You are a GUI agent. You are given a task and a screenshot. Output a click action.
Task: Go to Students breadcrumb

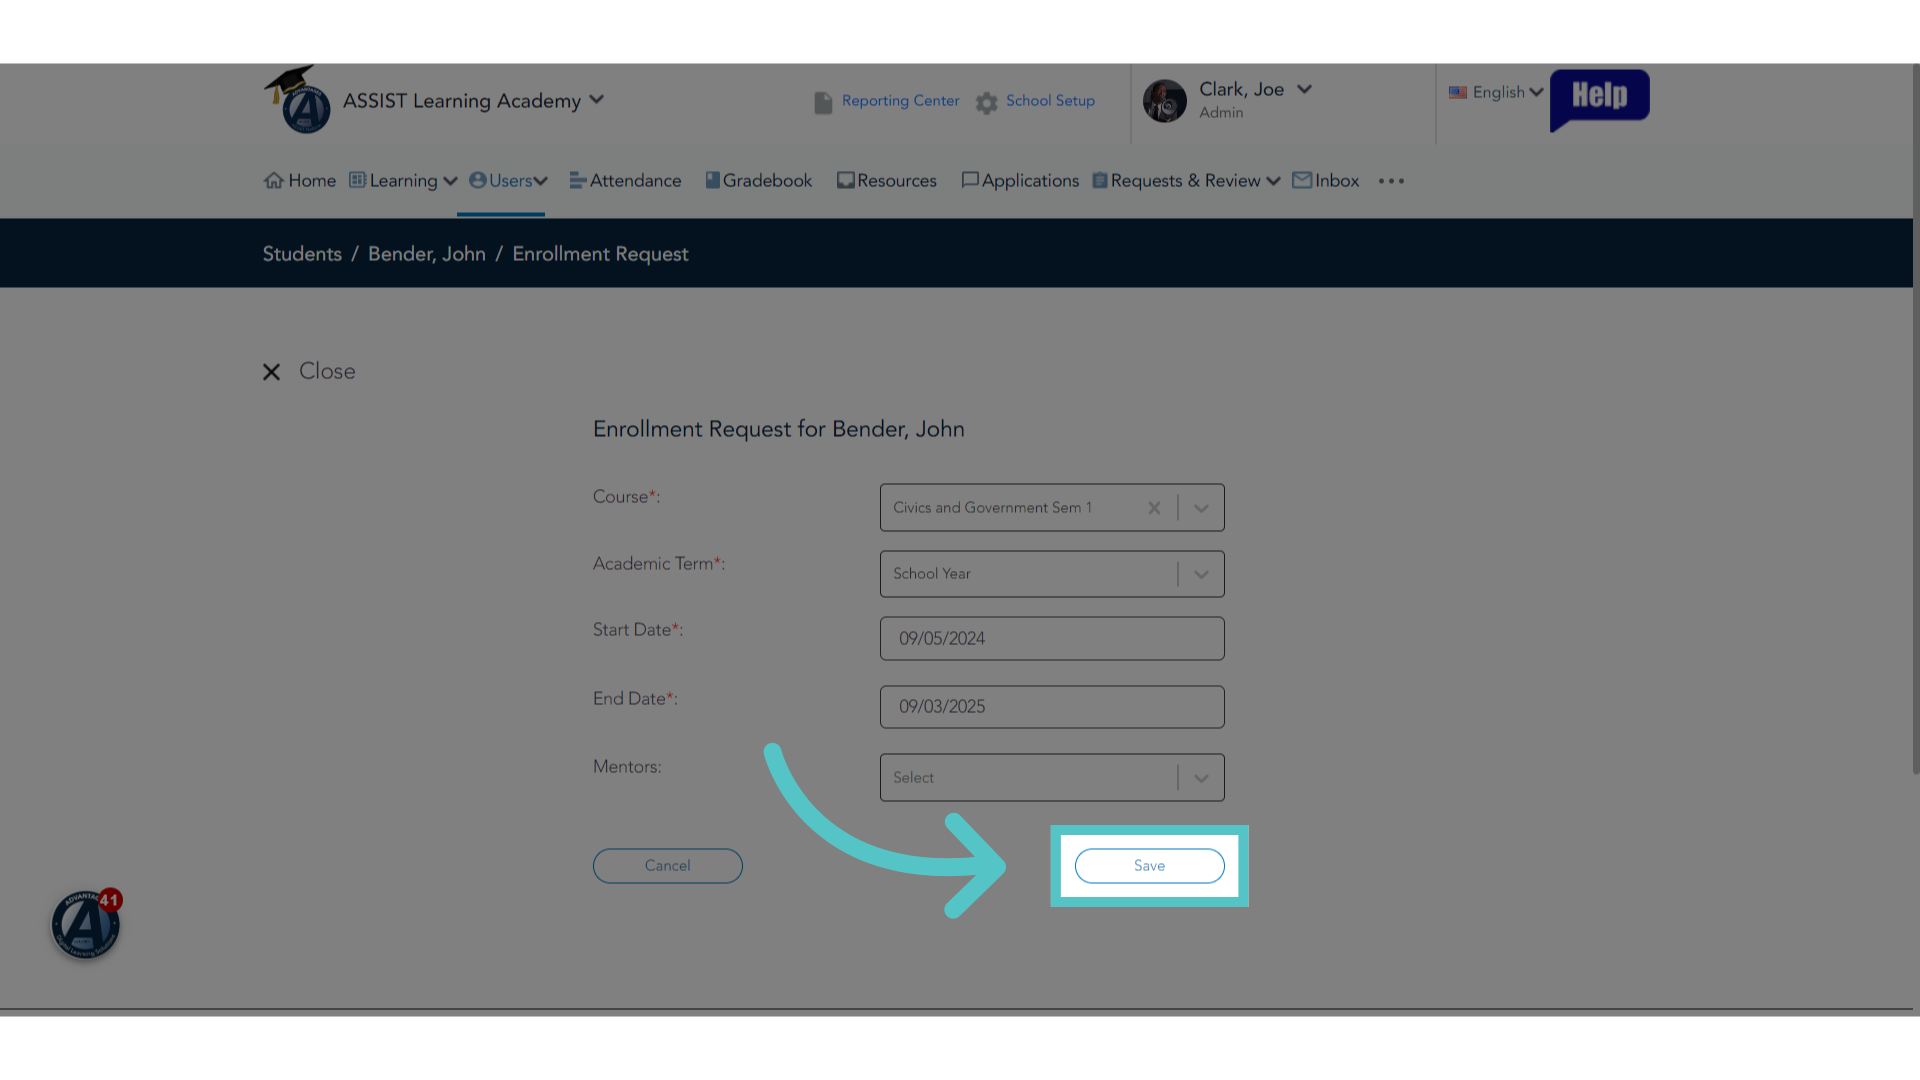coord(302,254)
